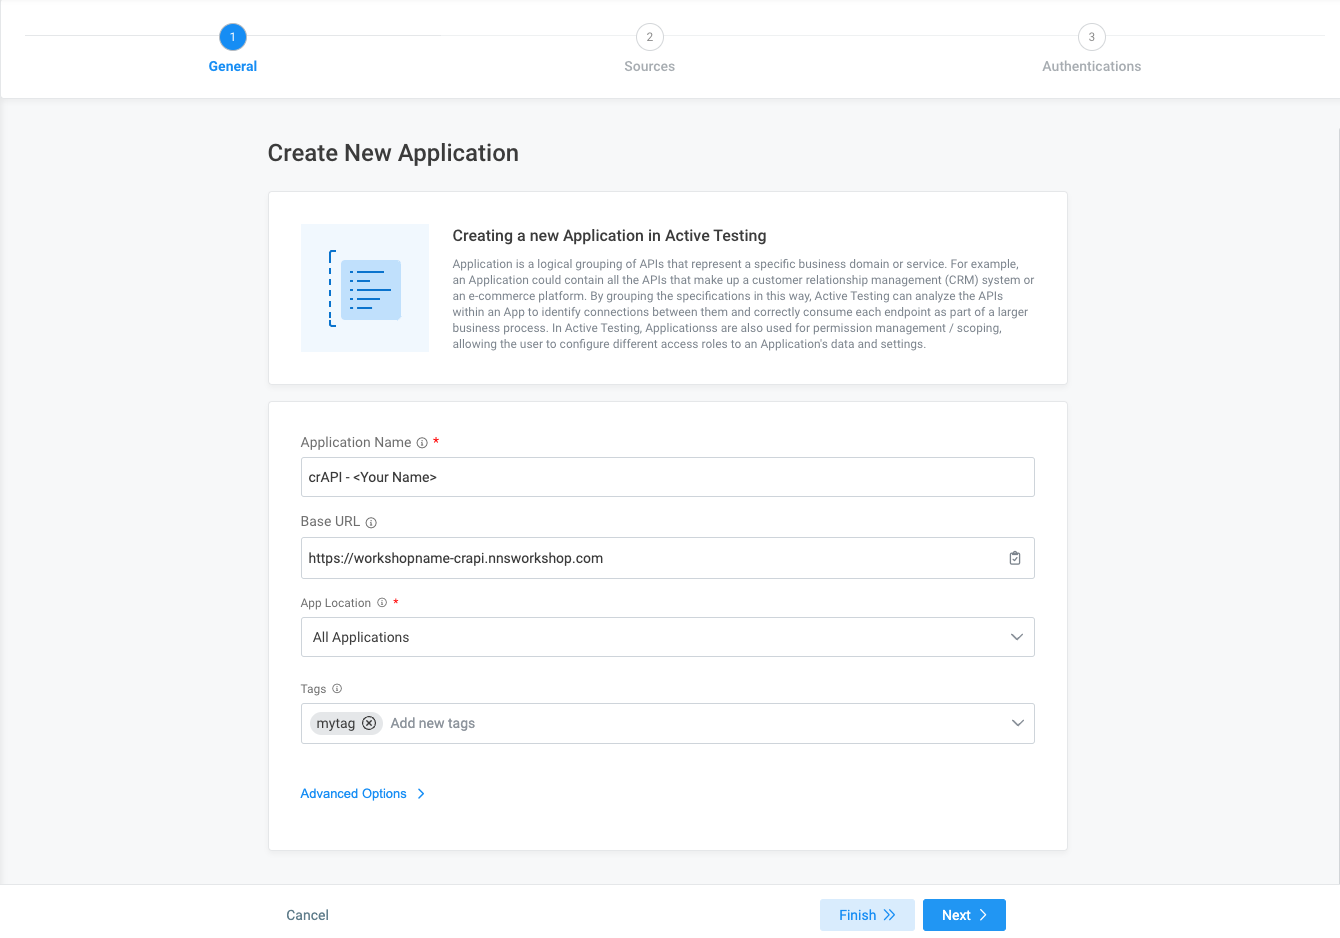The image size is (1340, 938).
Task: Click the Next button
Action: [x=964, y=915]
